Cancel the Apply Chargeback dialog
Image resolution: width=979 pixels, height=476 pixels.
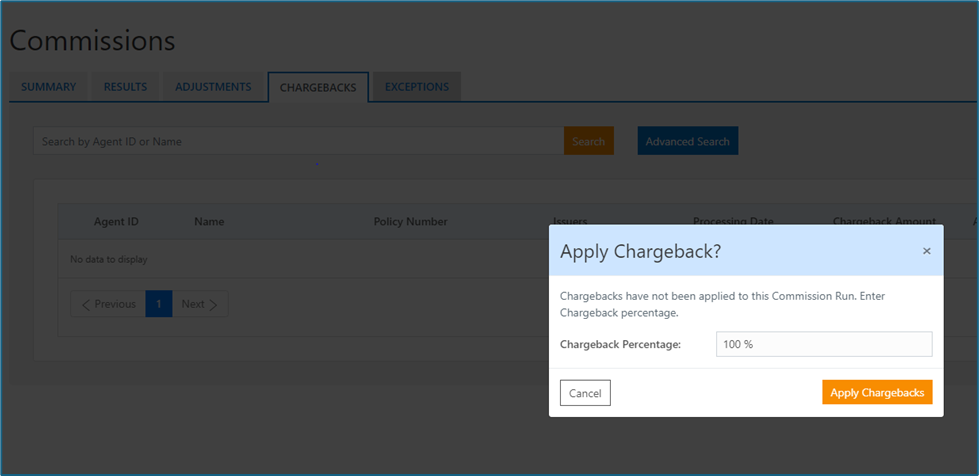coord(585,393)
